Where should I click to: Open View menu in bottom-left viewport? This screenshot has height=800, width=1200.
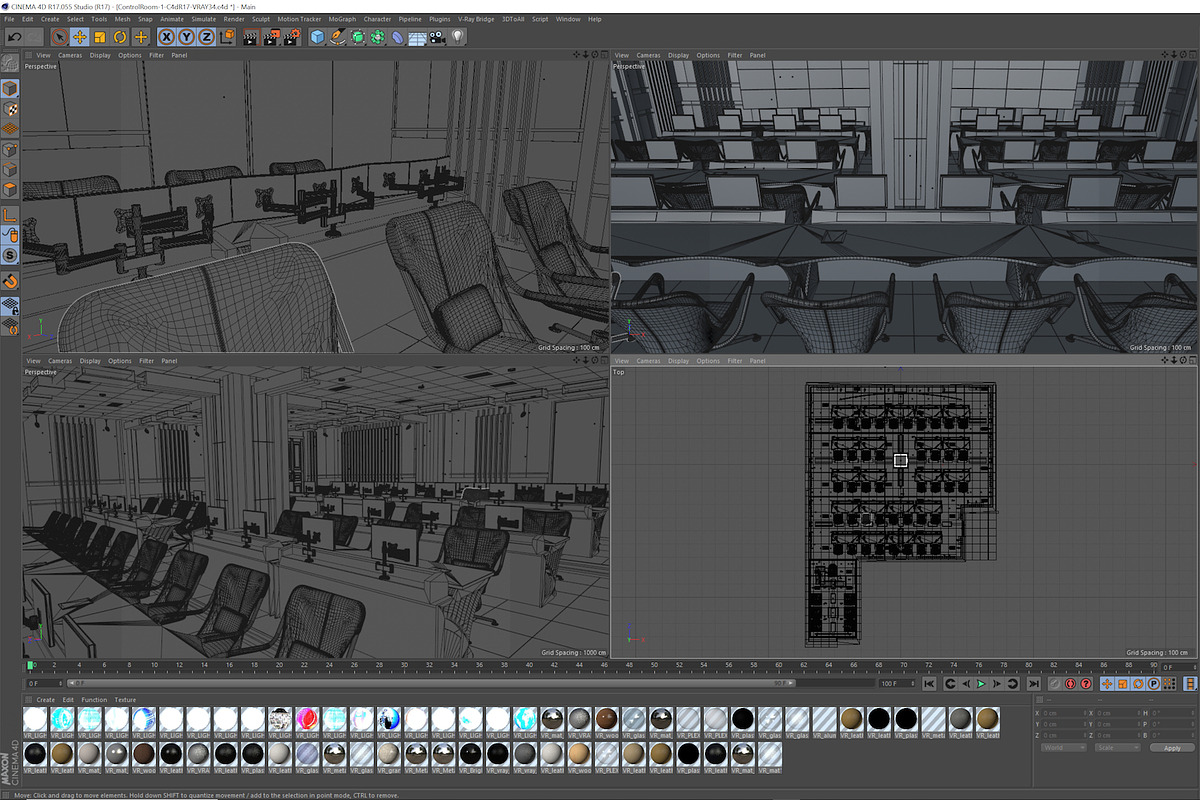(33, 361)
